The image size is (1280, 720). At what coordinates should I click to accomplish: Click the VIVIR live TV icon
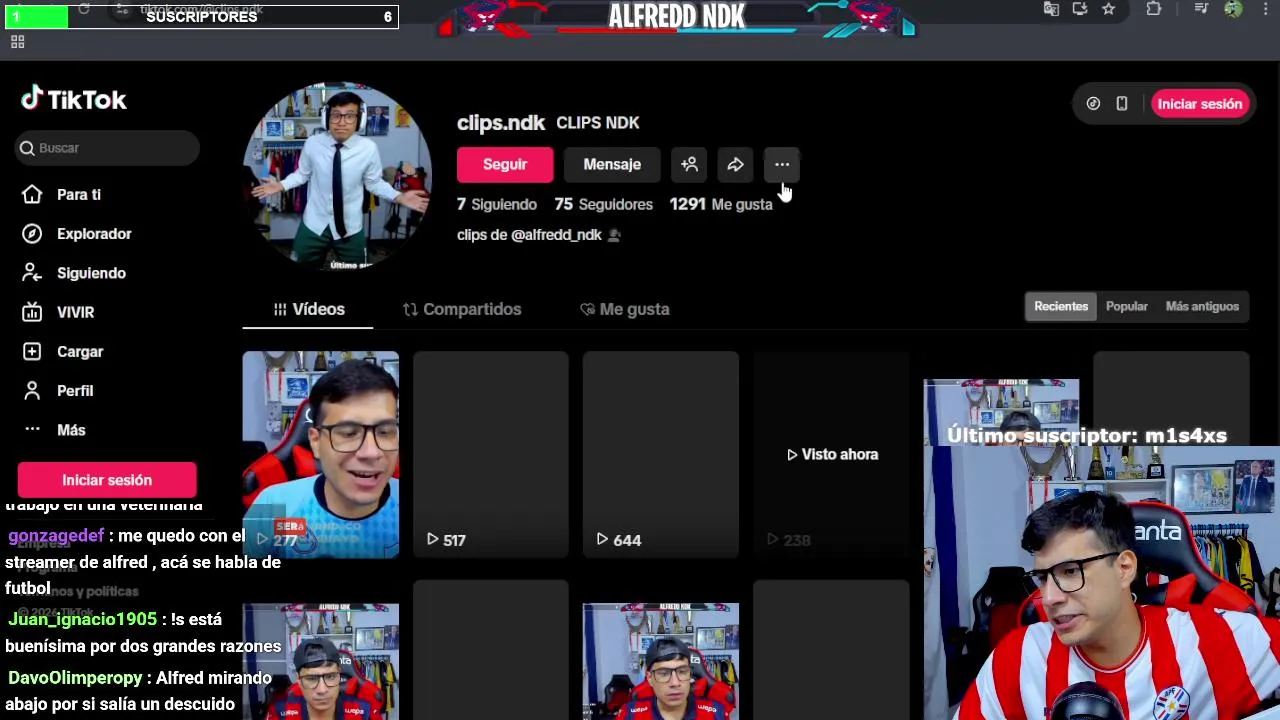pos(32,312)
